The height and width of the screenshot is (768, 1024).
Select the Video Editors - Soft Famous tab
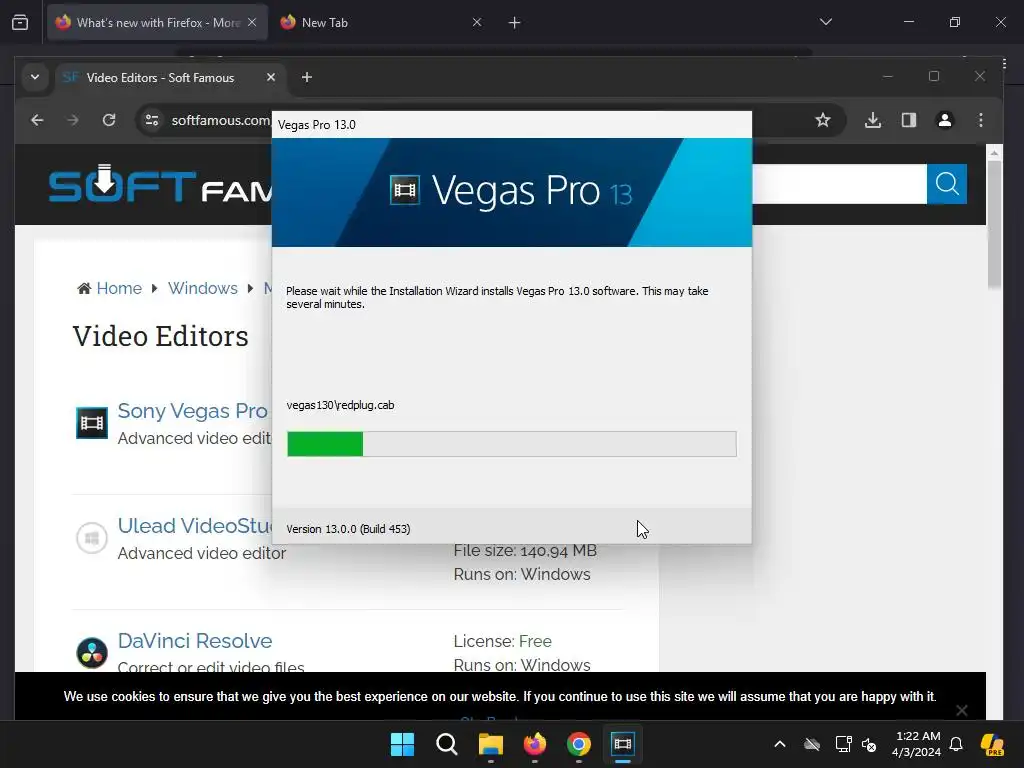click(x=170, y=78)
